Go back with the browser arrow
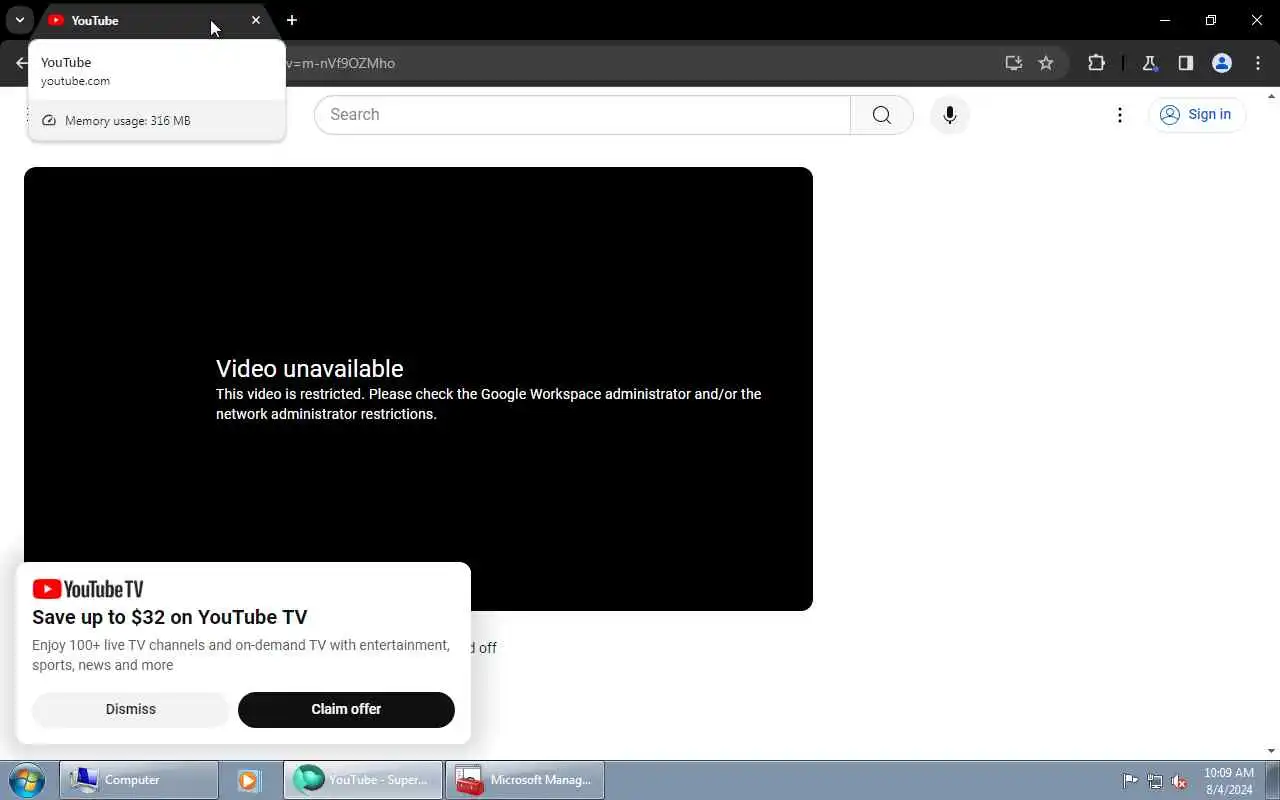 pyautogui.click(x=22, y=63)
